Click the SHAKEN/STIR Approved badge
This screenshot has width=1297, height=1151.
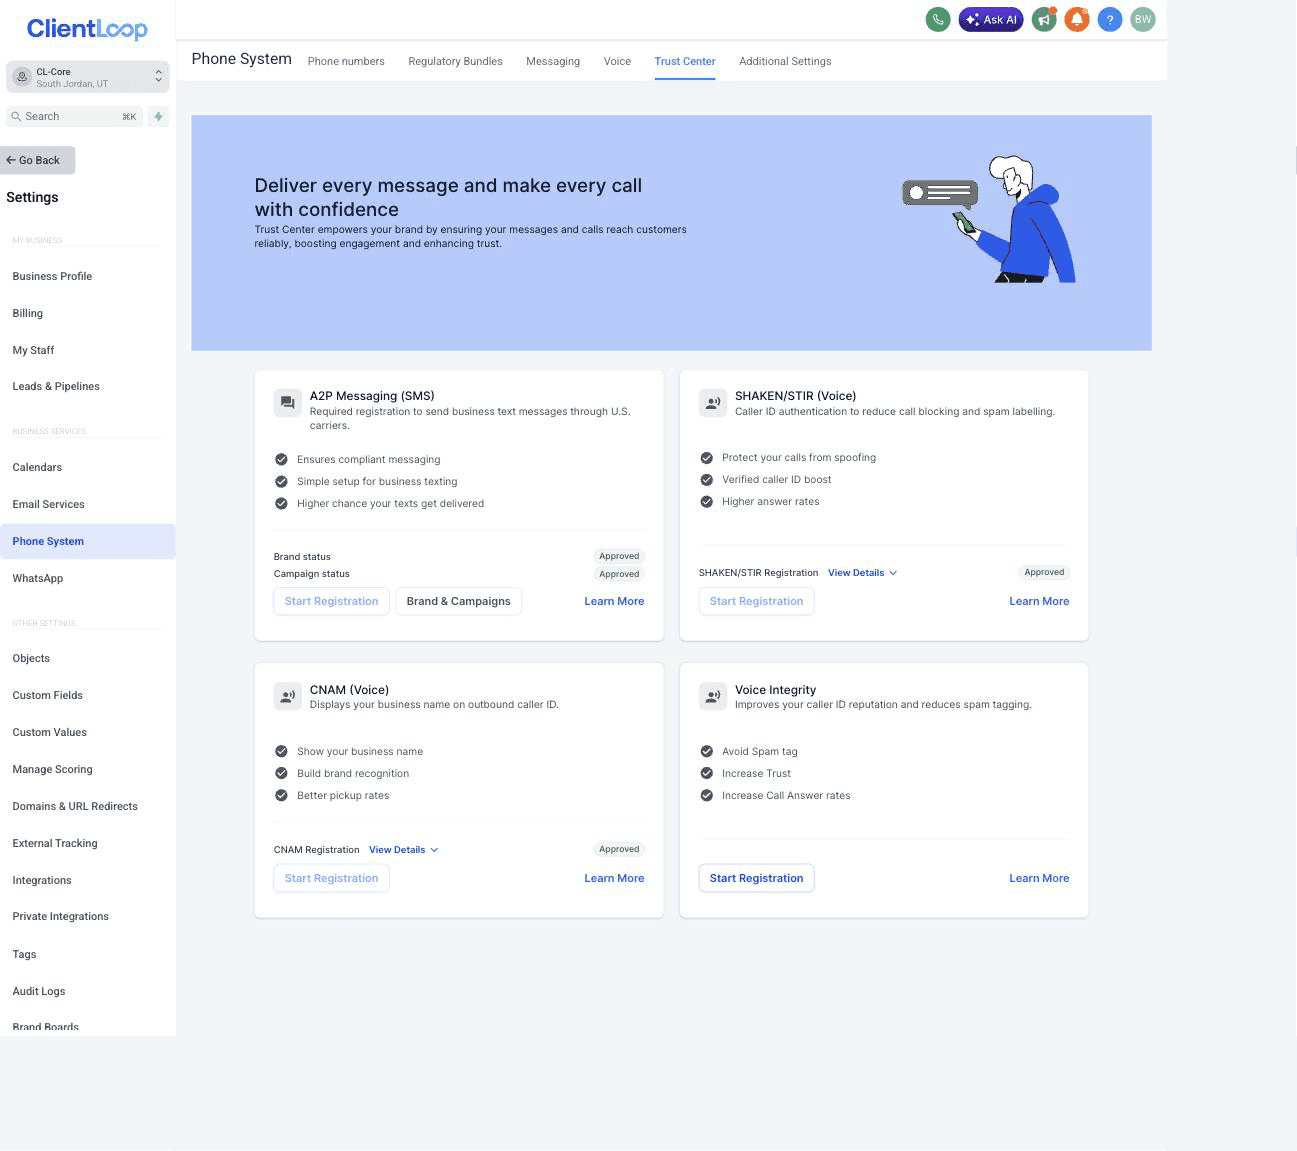(x=1044, y=572)
